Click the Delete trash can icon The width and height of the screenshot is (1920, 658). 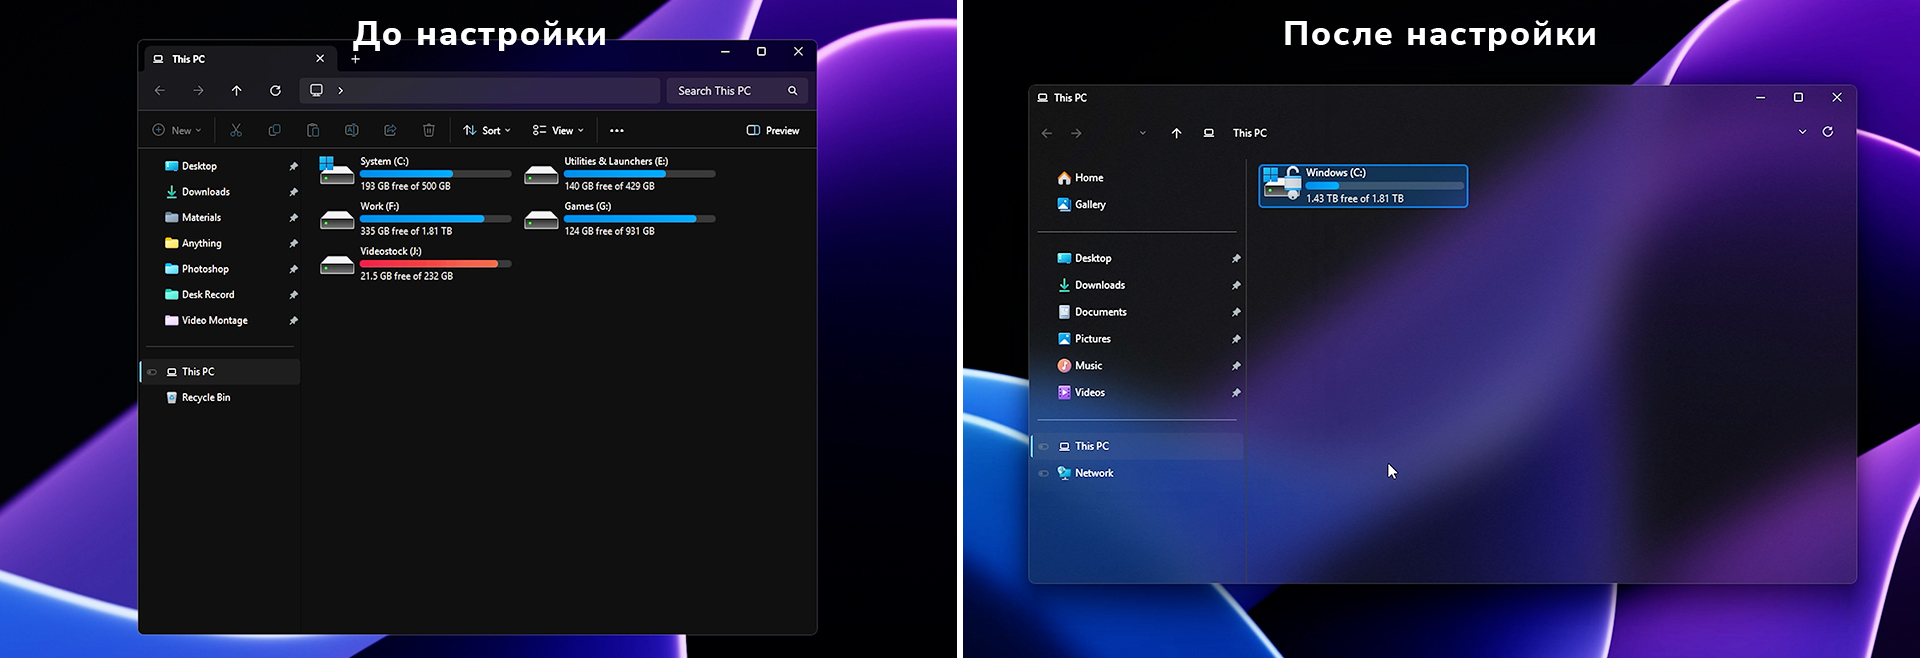tap(429, 130)
